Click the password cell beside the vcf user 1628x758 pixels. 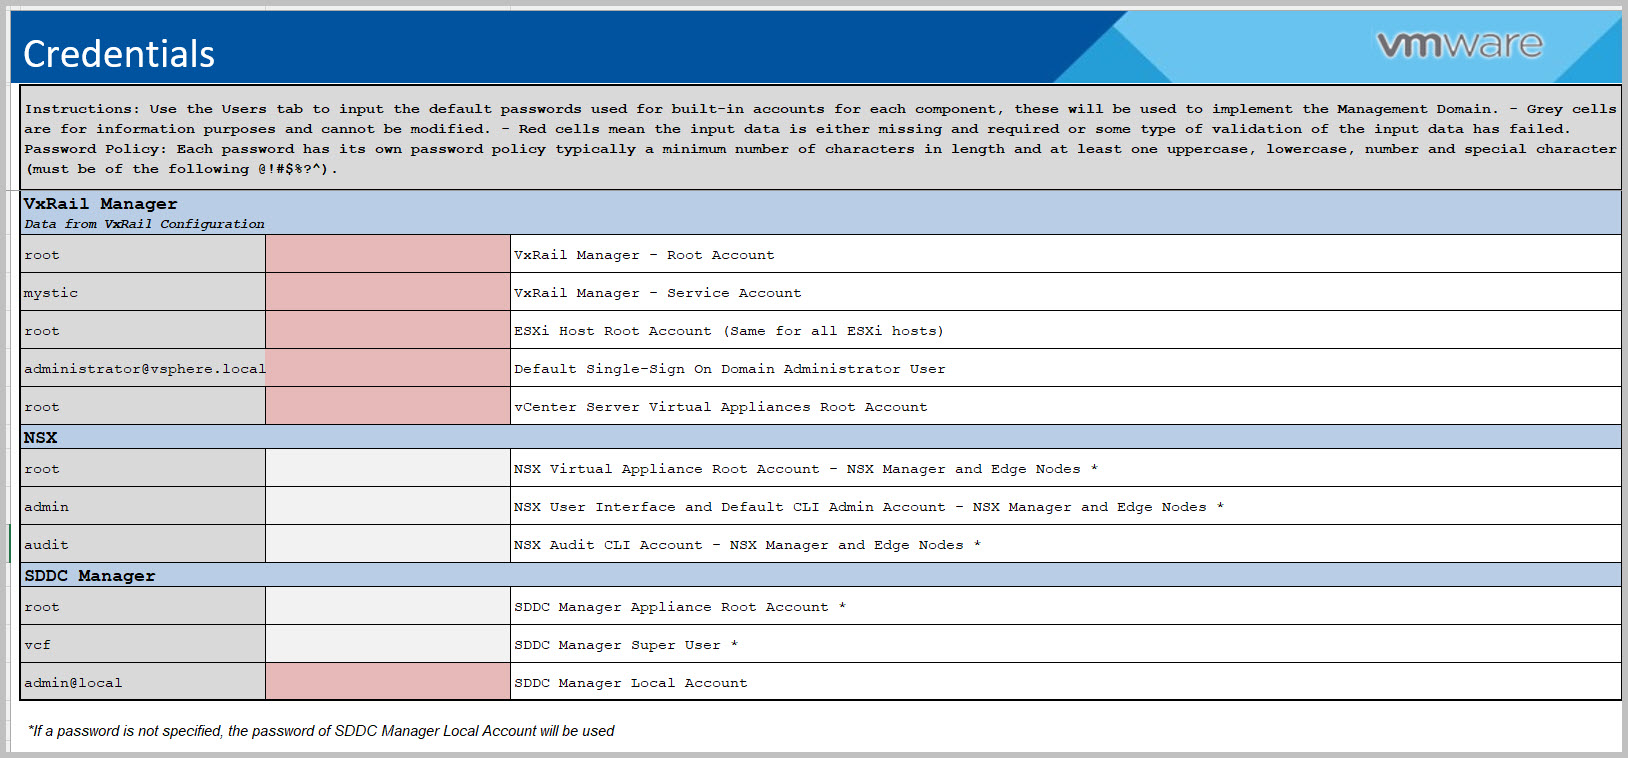tap(388, 644)
